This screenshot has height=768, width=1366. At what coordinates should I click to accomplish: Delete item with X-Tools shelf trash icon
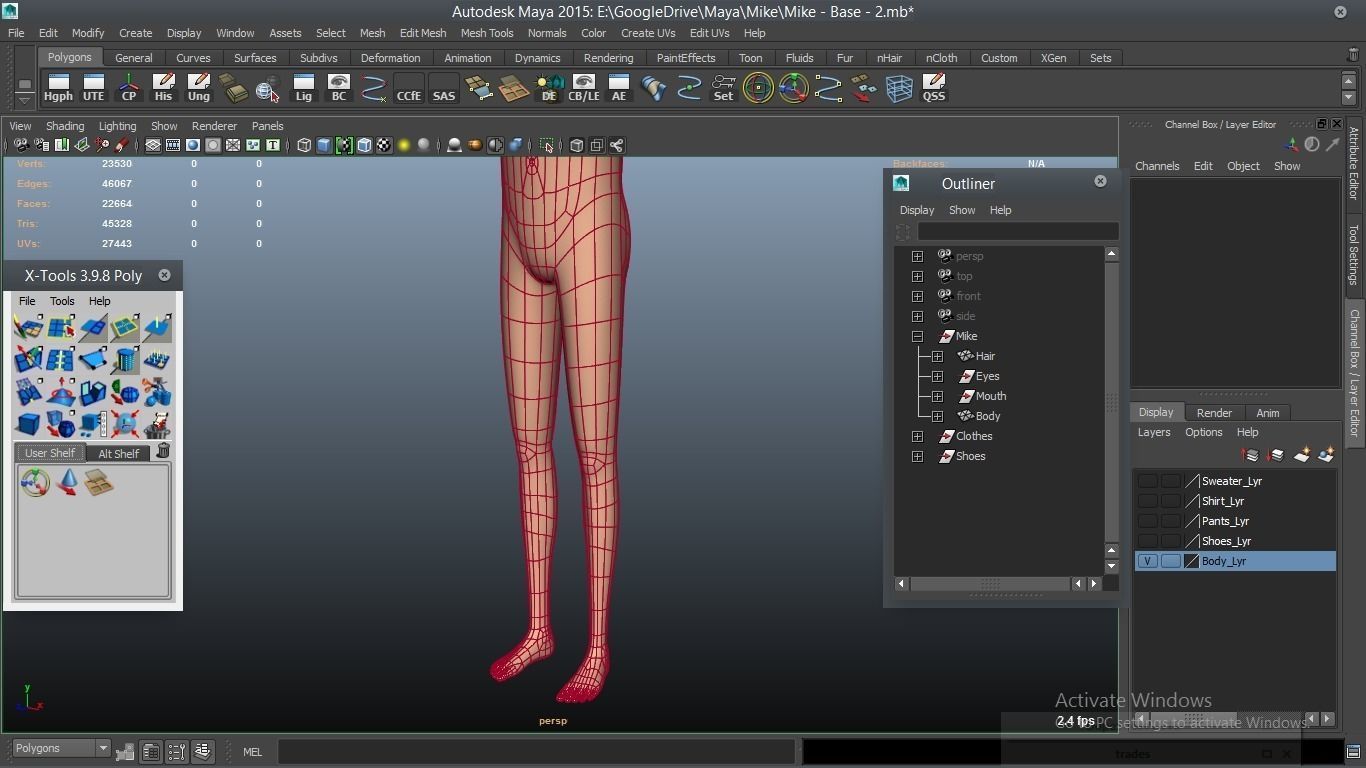[x=163, y=452]
